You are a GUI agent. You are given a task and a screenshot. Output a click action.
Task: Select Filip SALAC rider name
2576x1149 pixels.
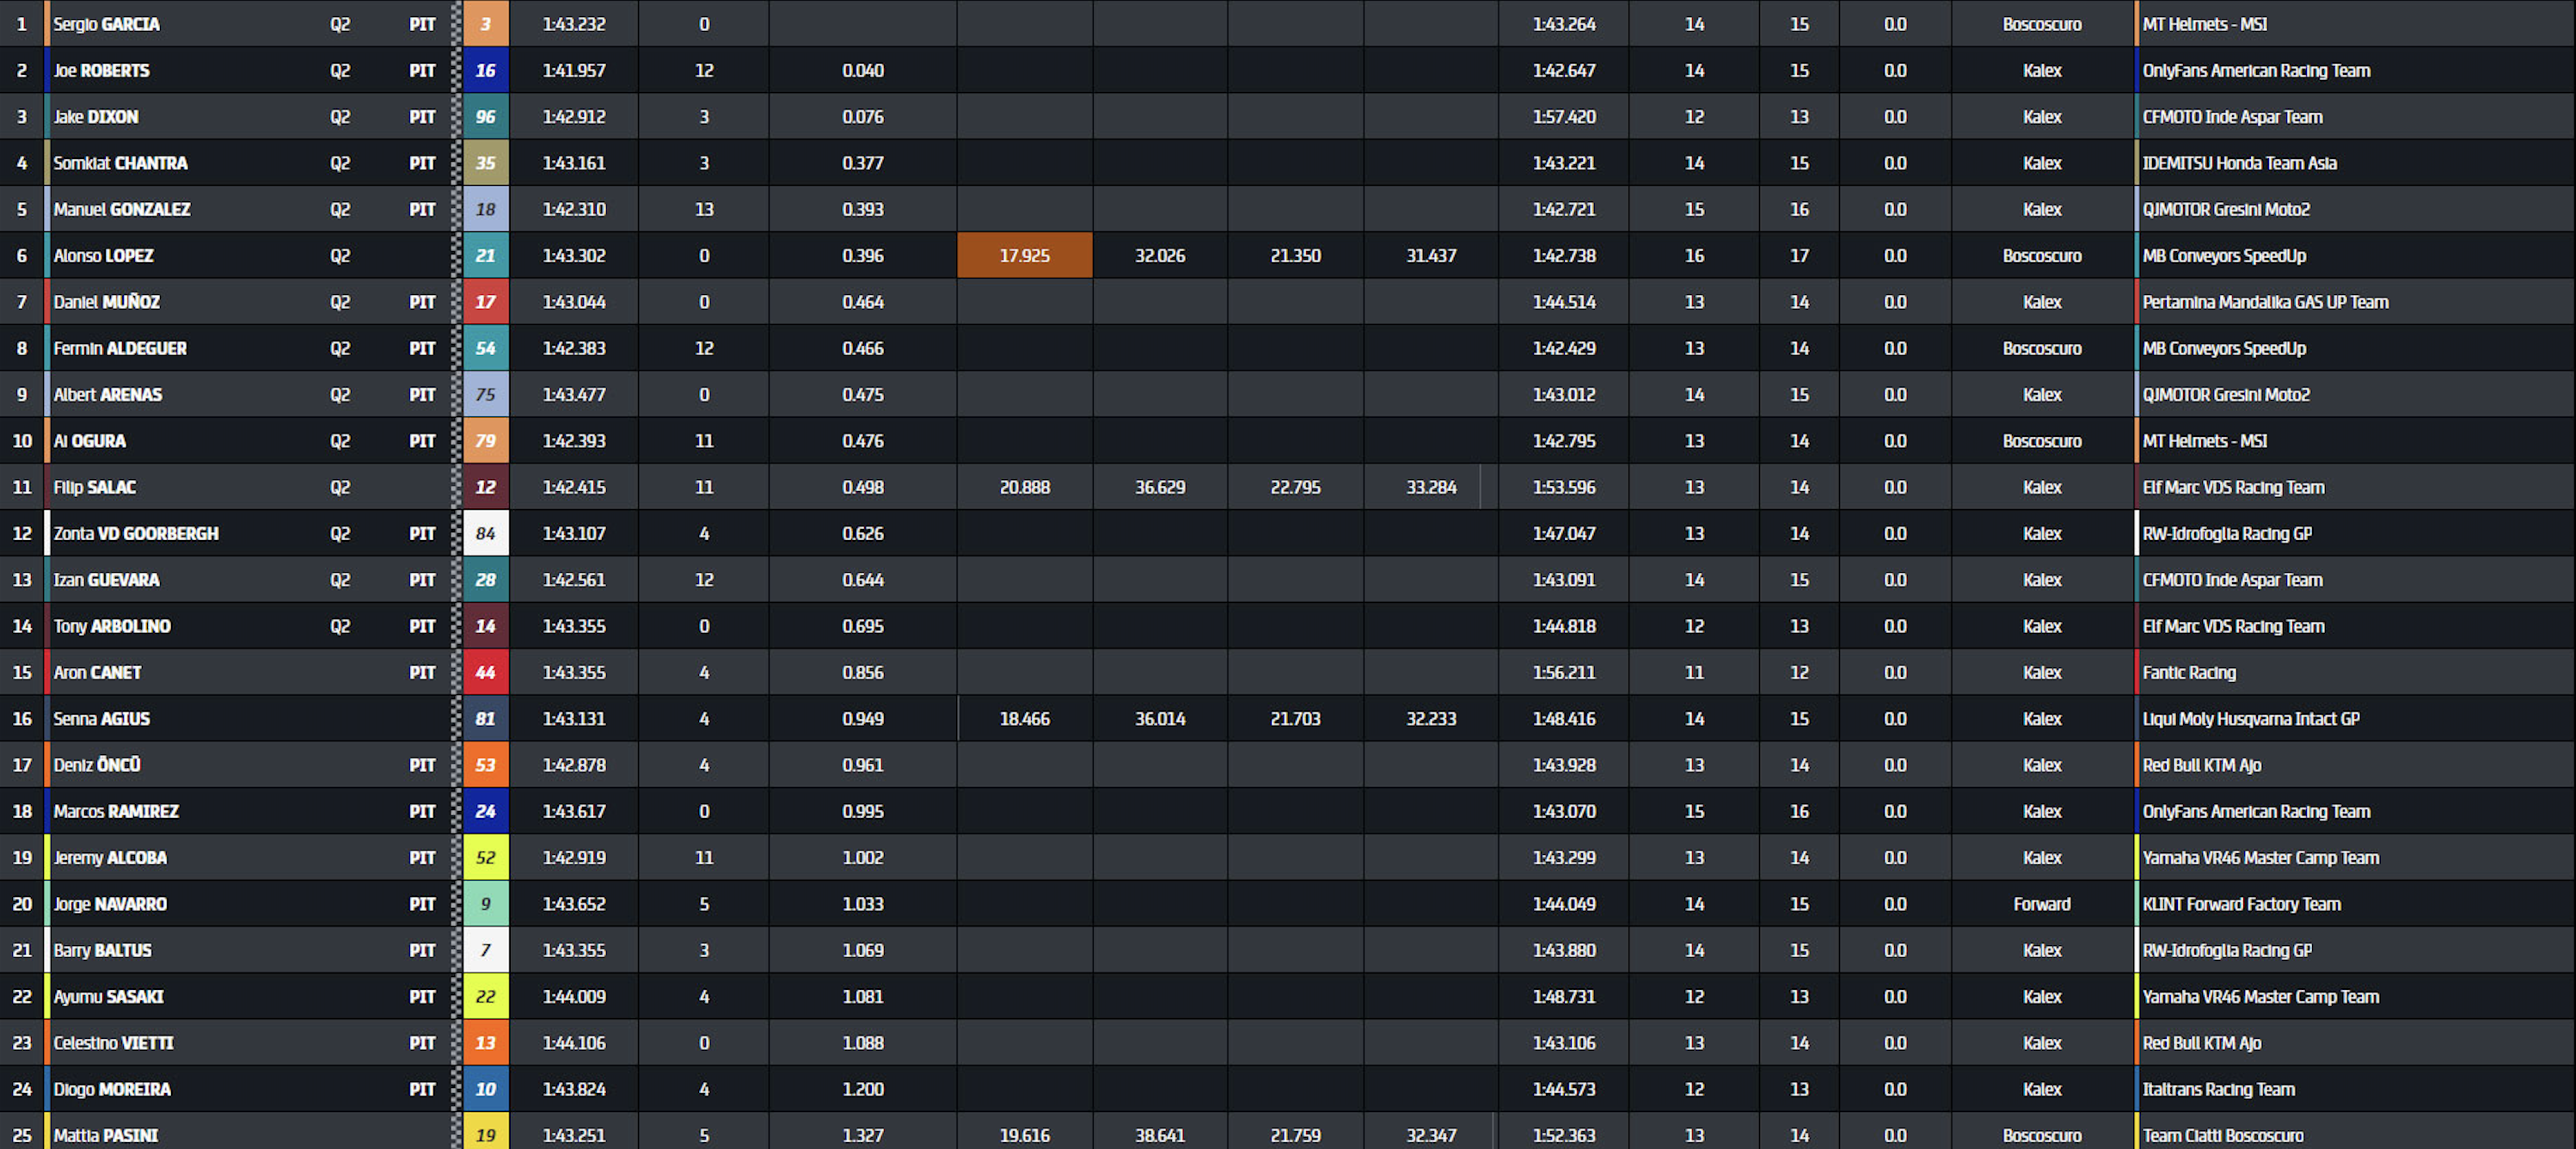(95, 487)
